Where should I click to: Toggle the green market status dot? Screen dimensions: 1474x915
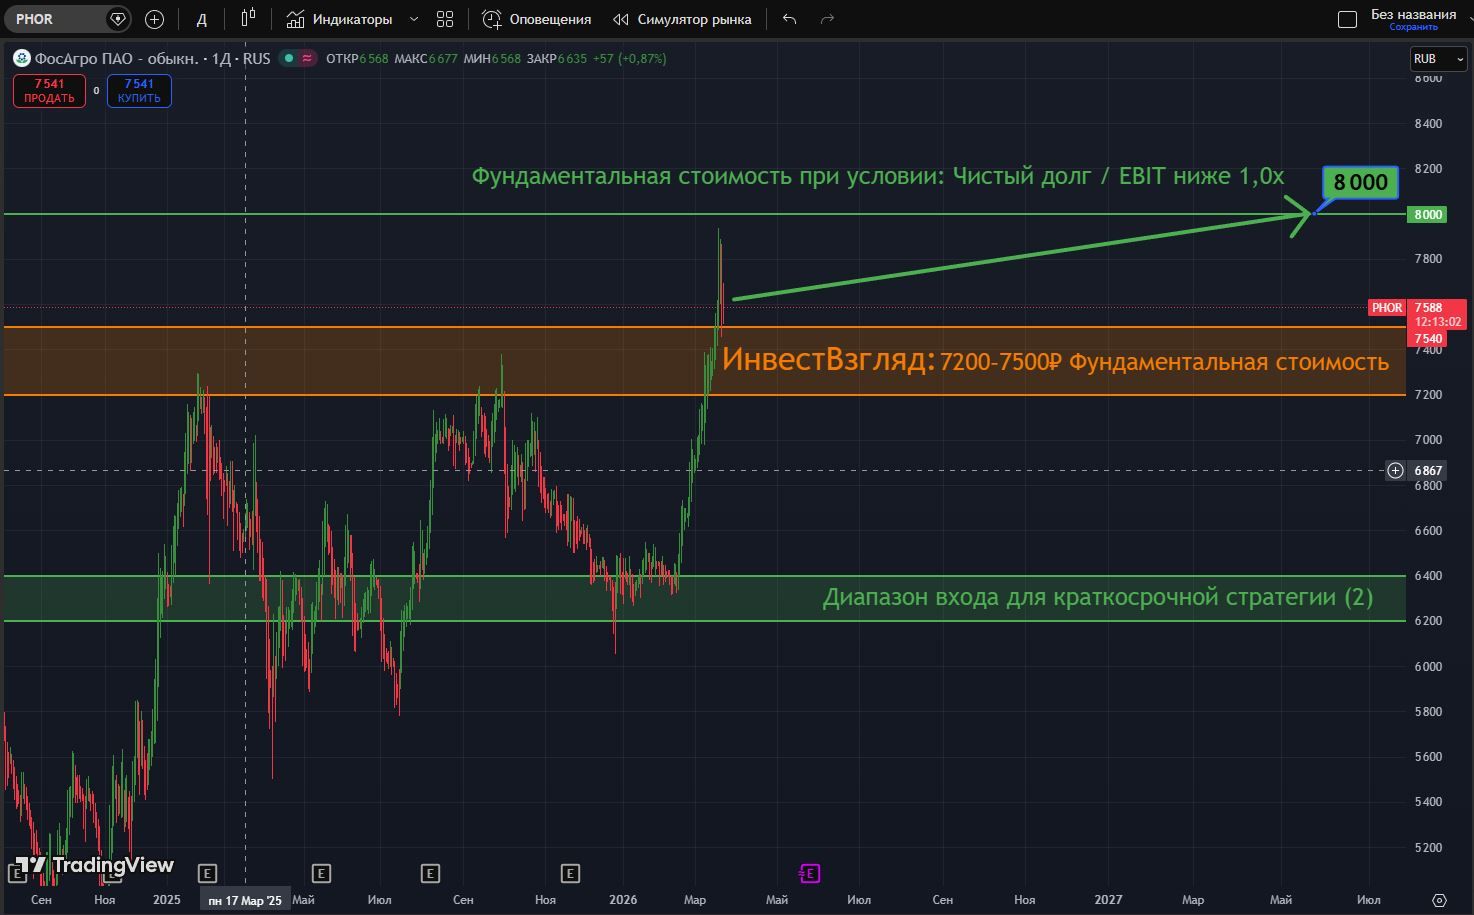[288, 58]
